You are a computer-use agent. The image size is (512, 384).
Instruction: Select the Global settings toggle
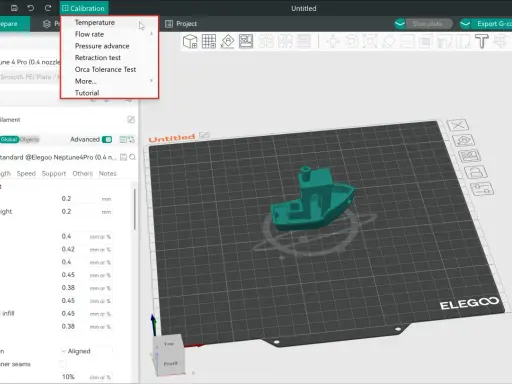(9, 139)
